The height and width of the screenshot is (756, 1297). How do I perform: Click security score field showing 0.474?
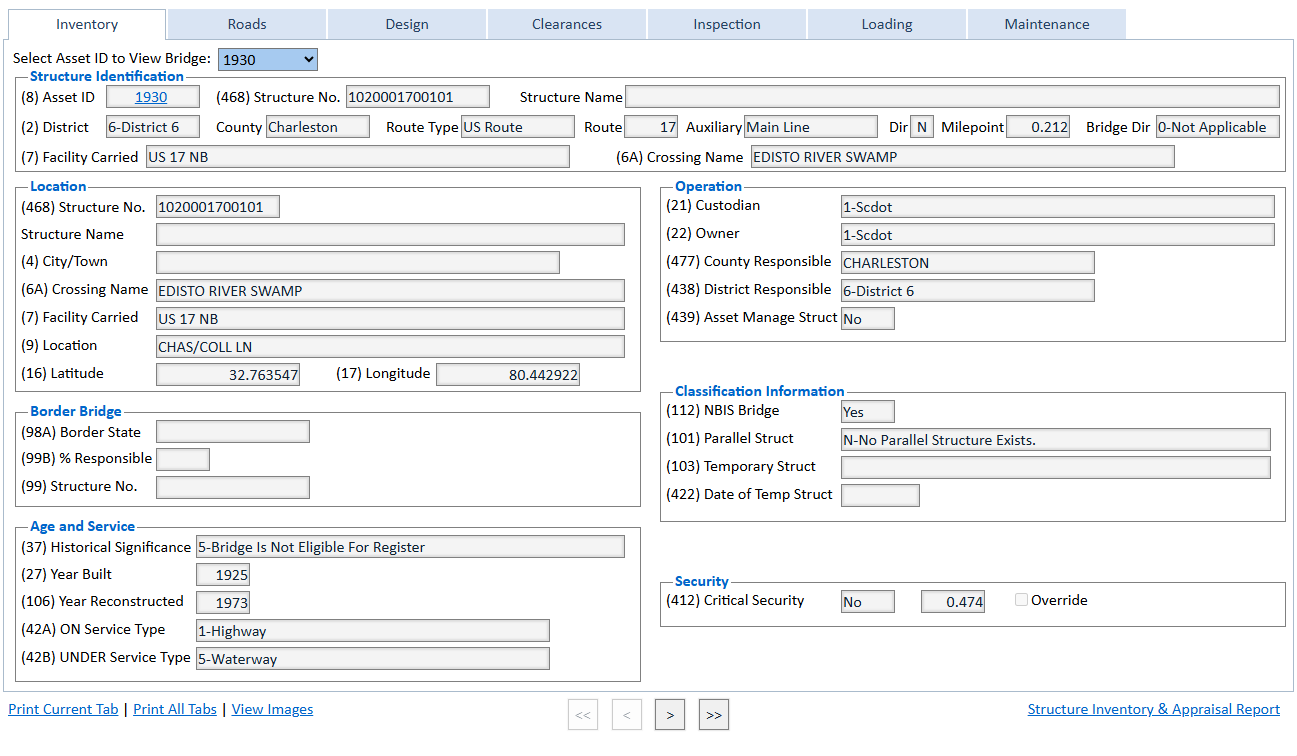[x=953, y=601]
